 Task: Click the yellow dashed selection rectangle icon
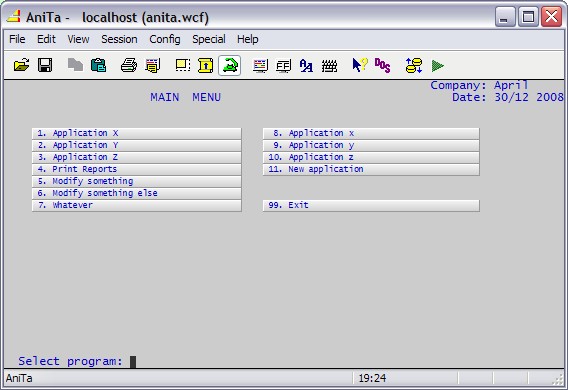(x=183, y=66)
